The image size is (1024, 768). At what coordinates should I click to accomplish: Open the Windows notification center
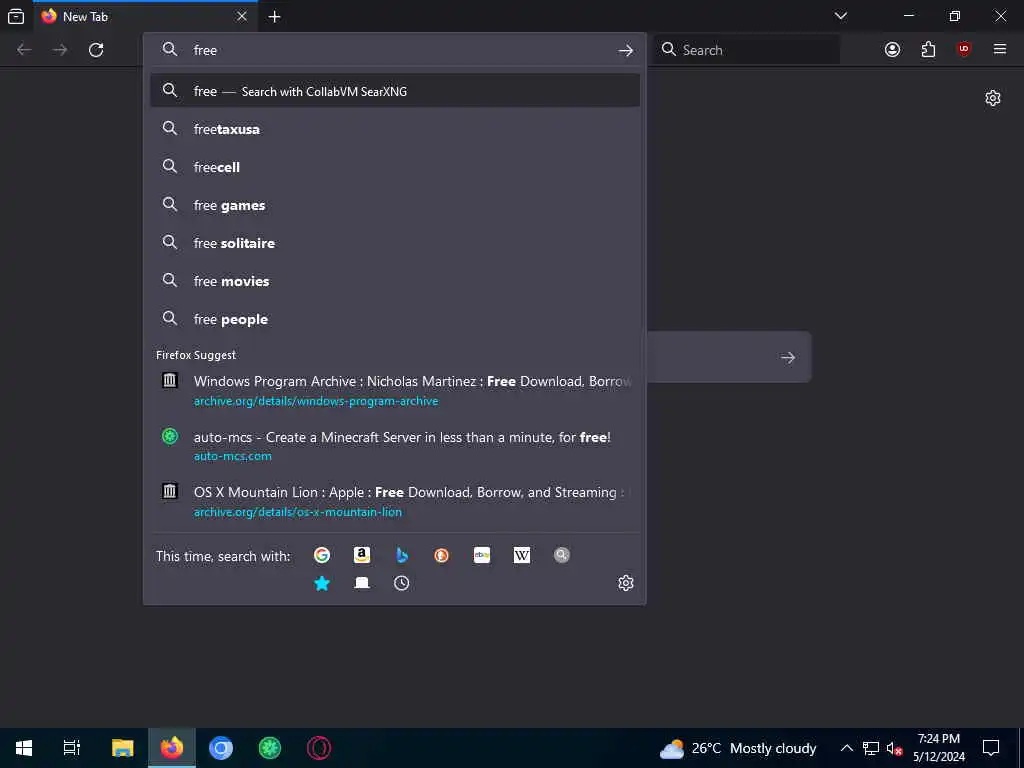click(991, 748)
